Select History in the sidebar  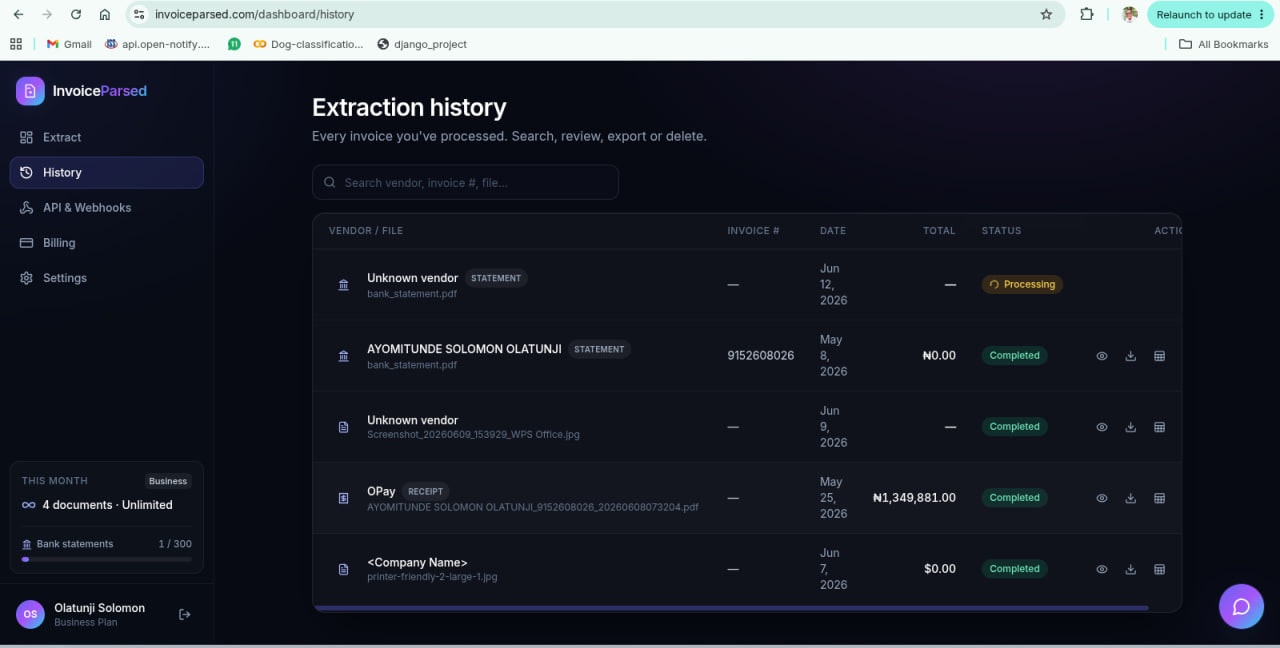[x=106, y=172]
